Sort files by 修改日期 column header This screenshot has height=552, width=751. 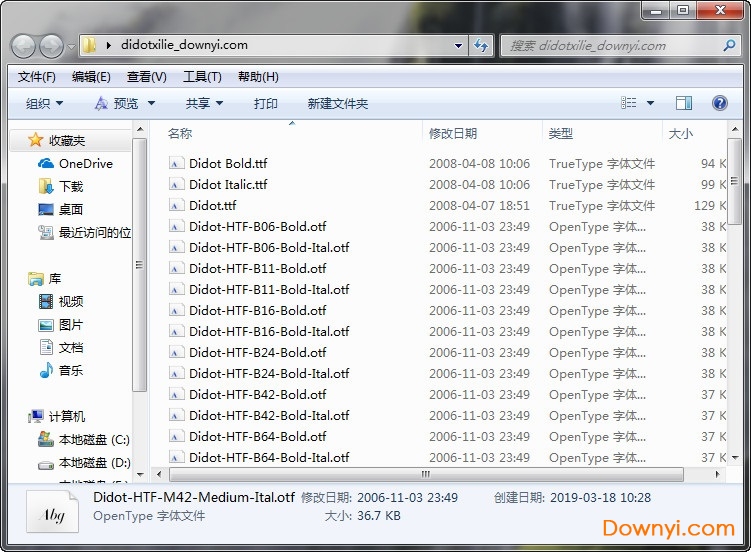click(x=453, y=133)
